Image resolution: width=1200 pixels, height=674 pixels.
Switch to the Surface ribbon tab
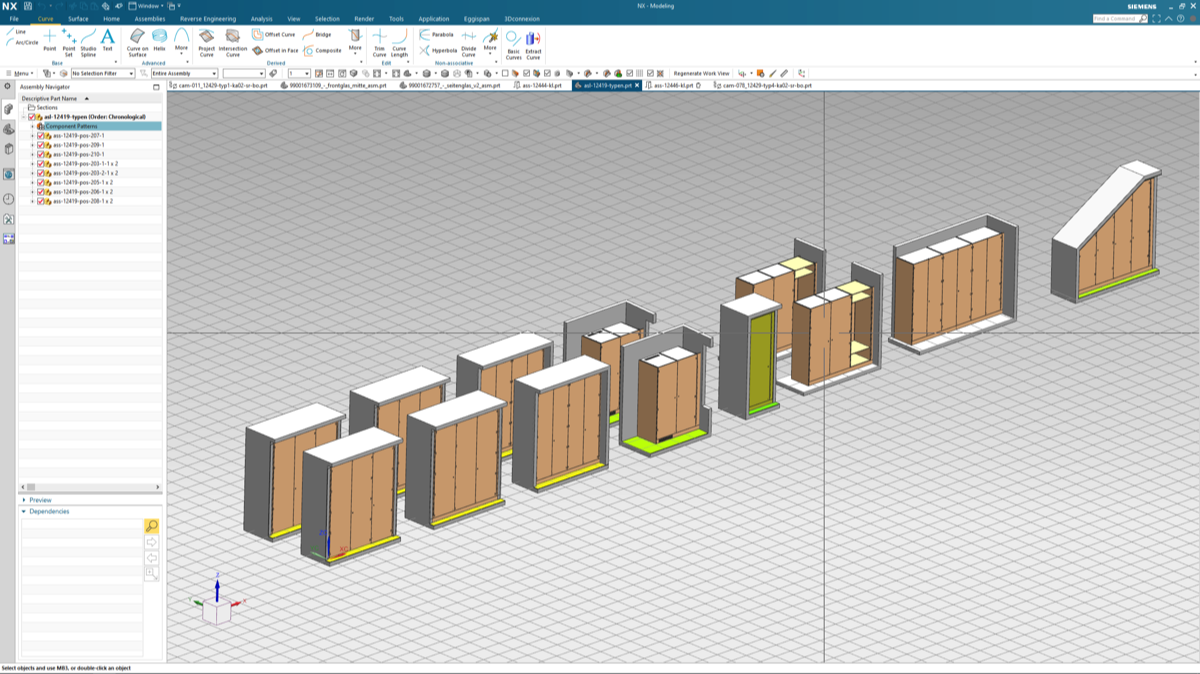click(78, 19)
